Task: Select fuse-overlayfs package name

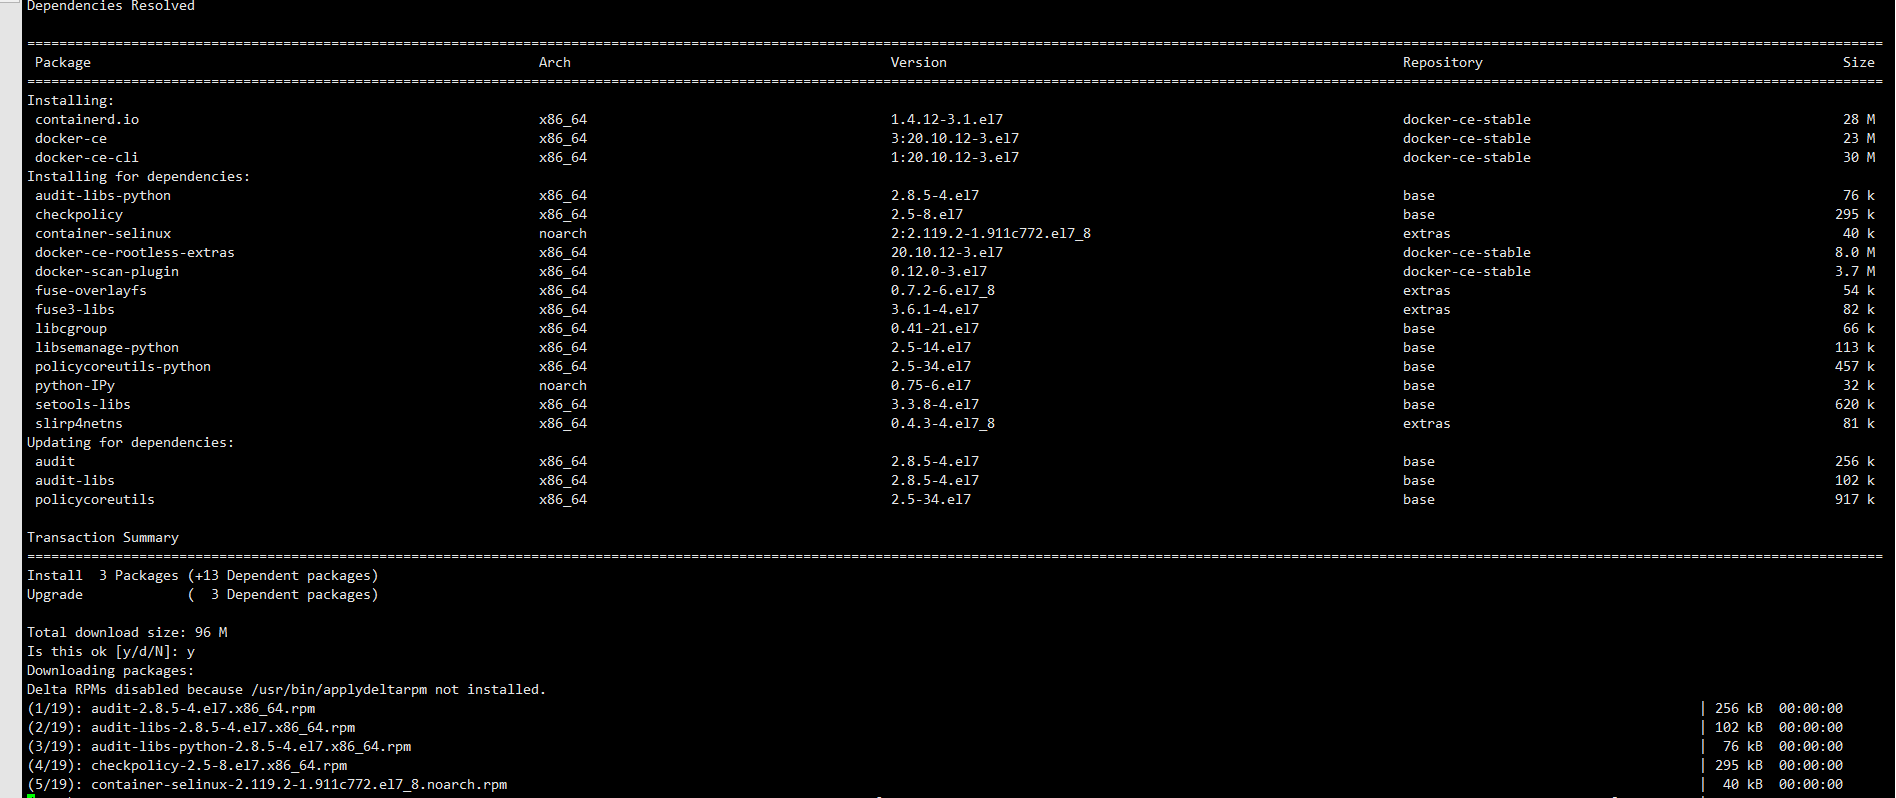Action: point(91,290)
